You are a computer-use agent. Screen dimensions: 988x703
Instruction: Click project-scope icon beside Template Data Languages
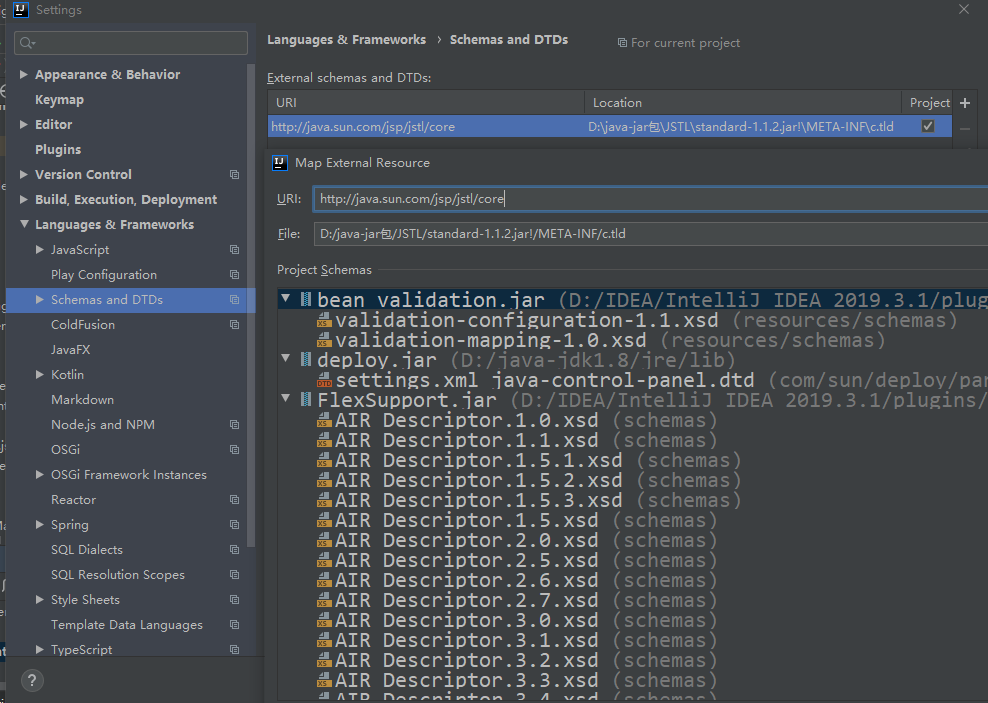coord(234,625)
